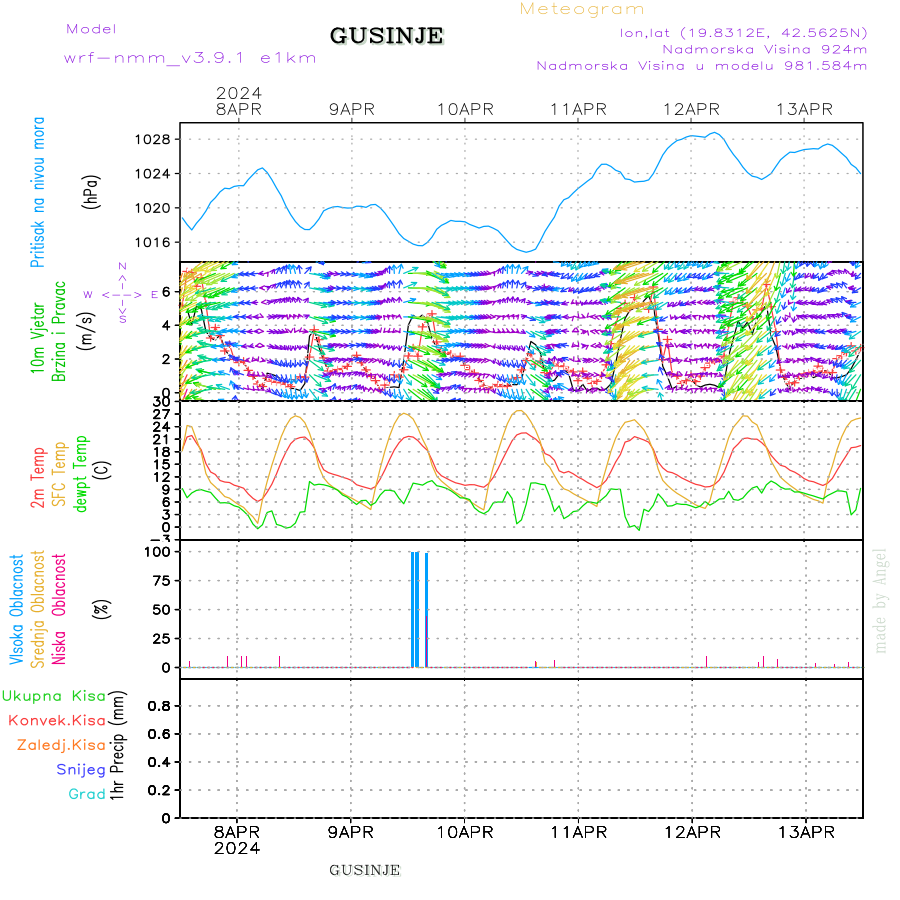Select the red "Konvek.Kisa" legend entry
Screen dimensions: 900x900
57,720
